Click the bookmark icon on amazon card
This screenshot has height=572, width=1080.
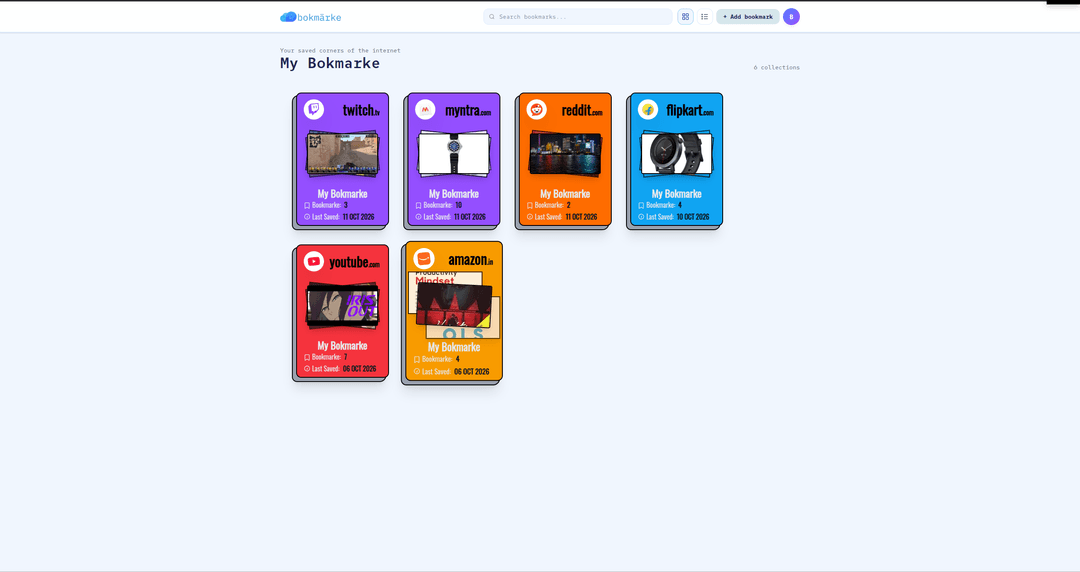tap(417, 359)
